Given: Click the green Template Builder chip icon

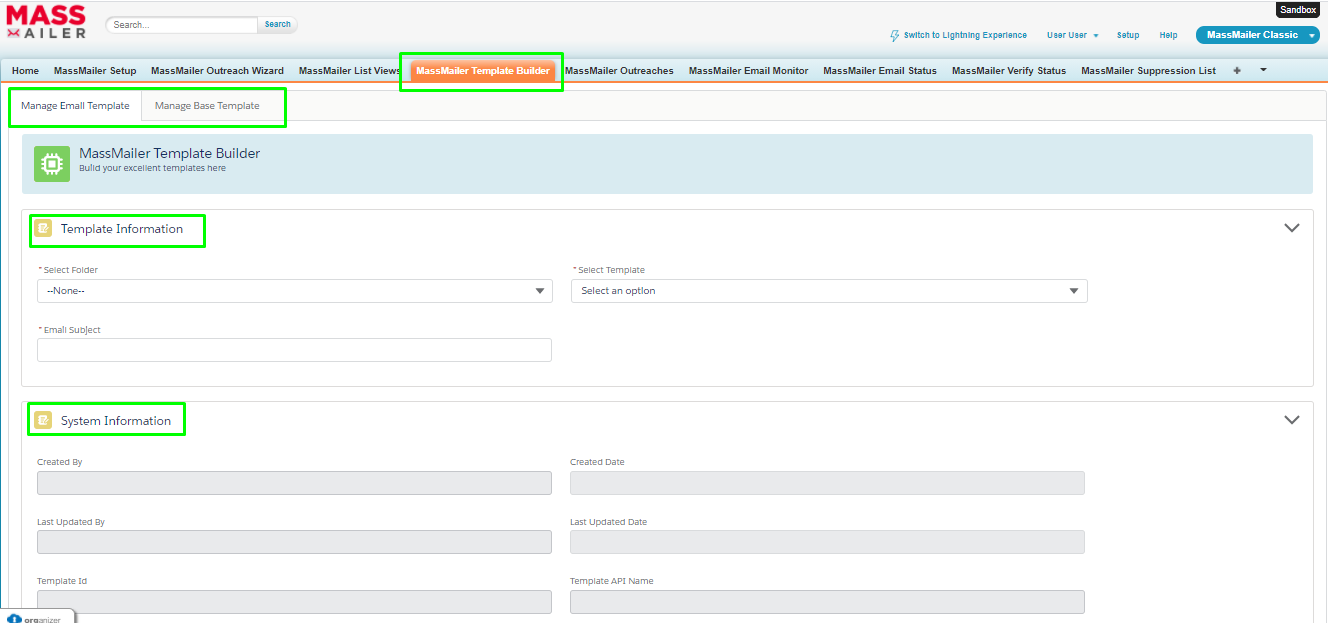Looking at the screenshot, I should click(x=51, y=163).
